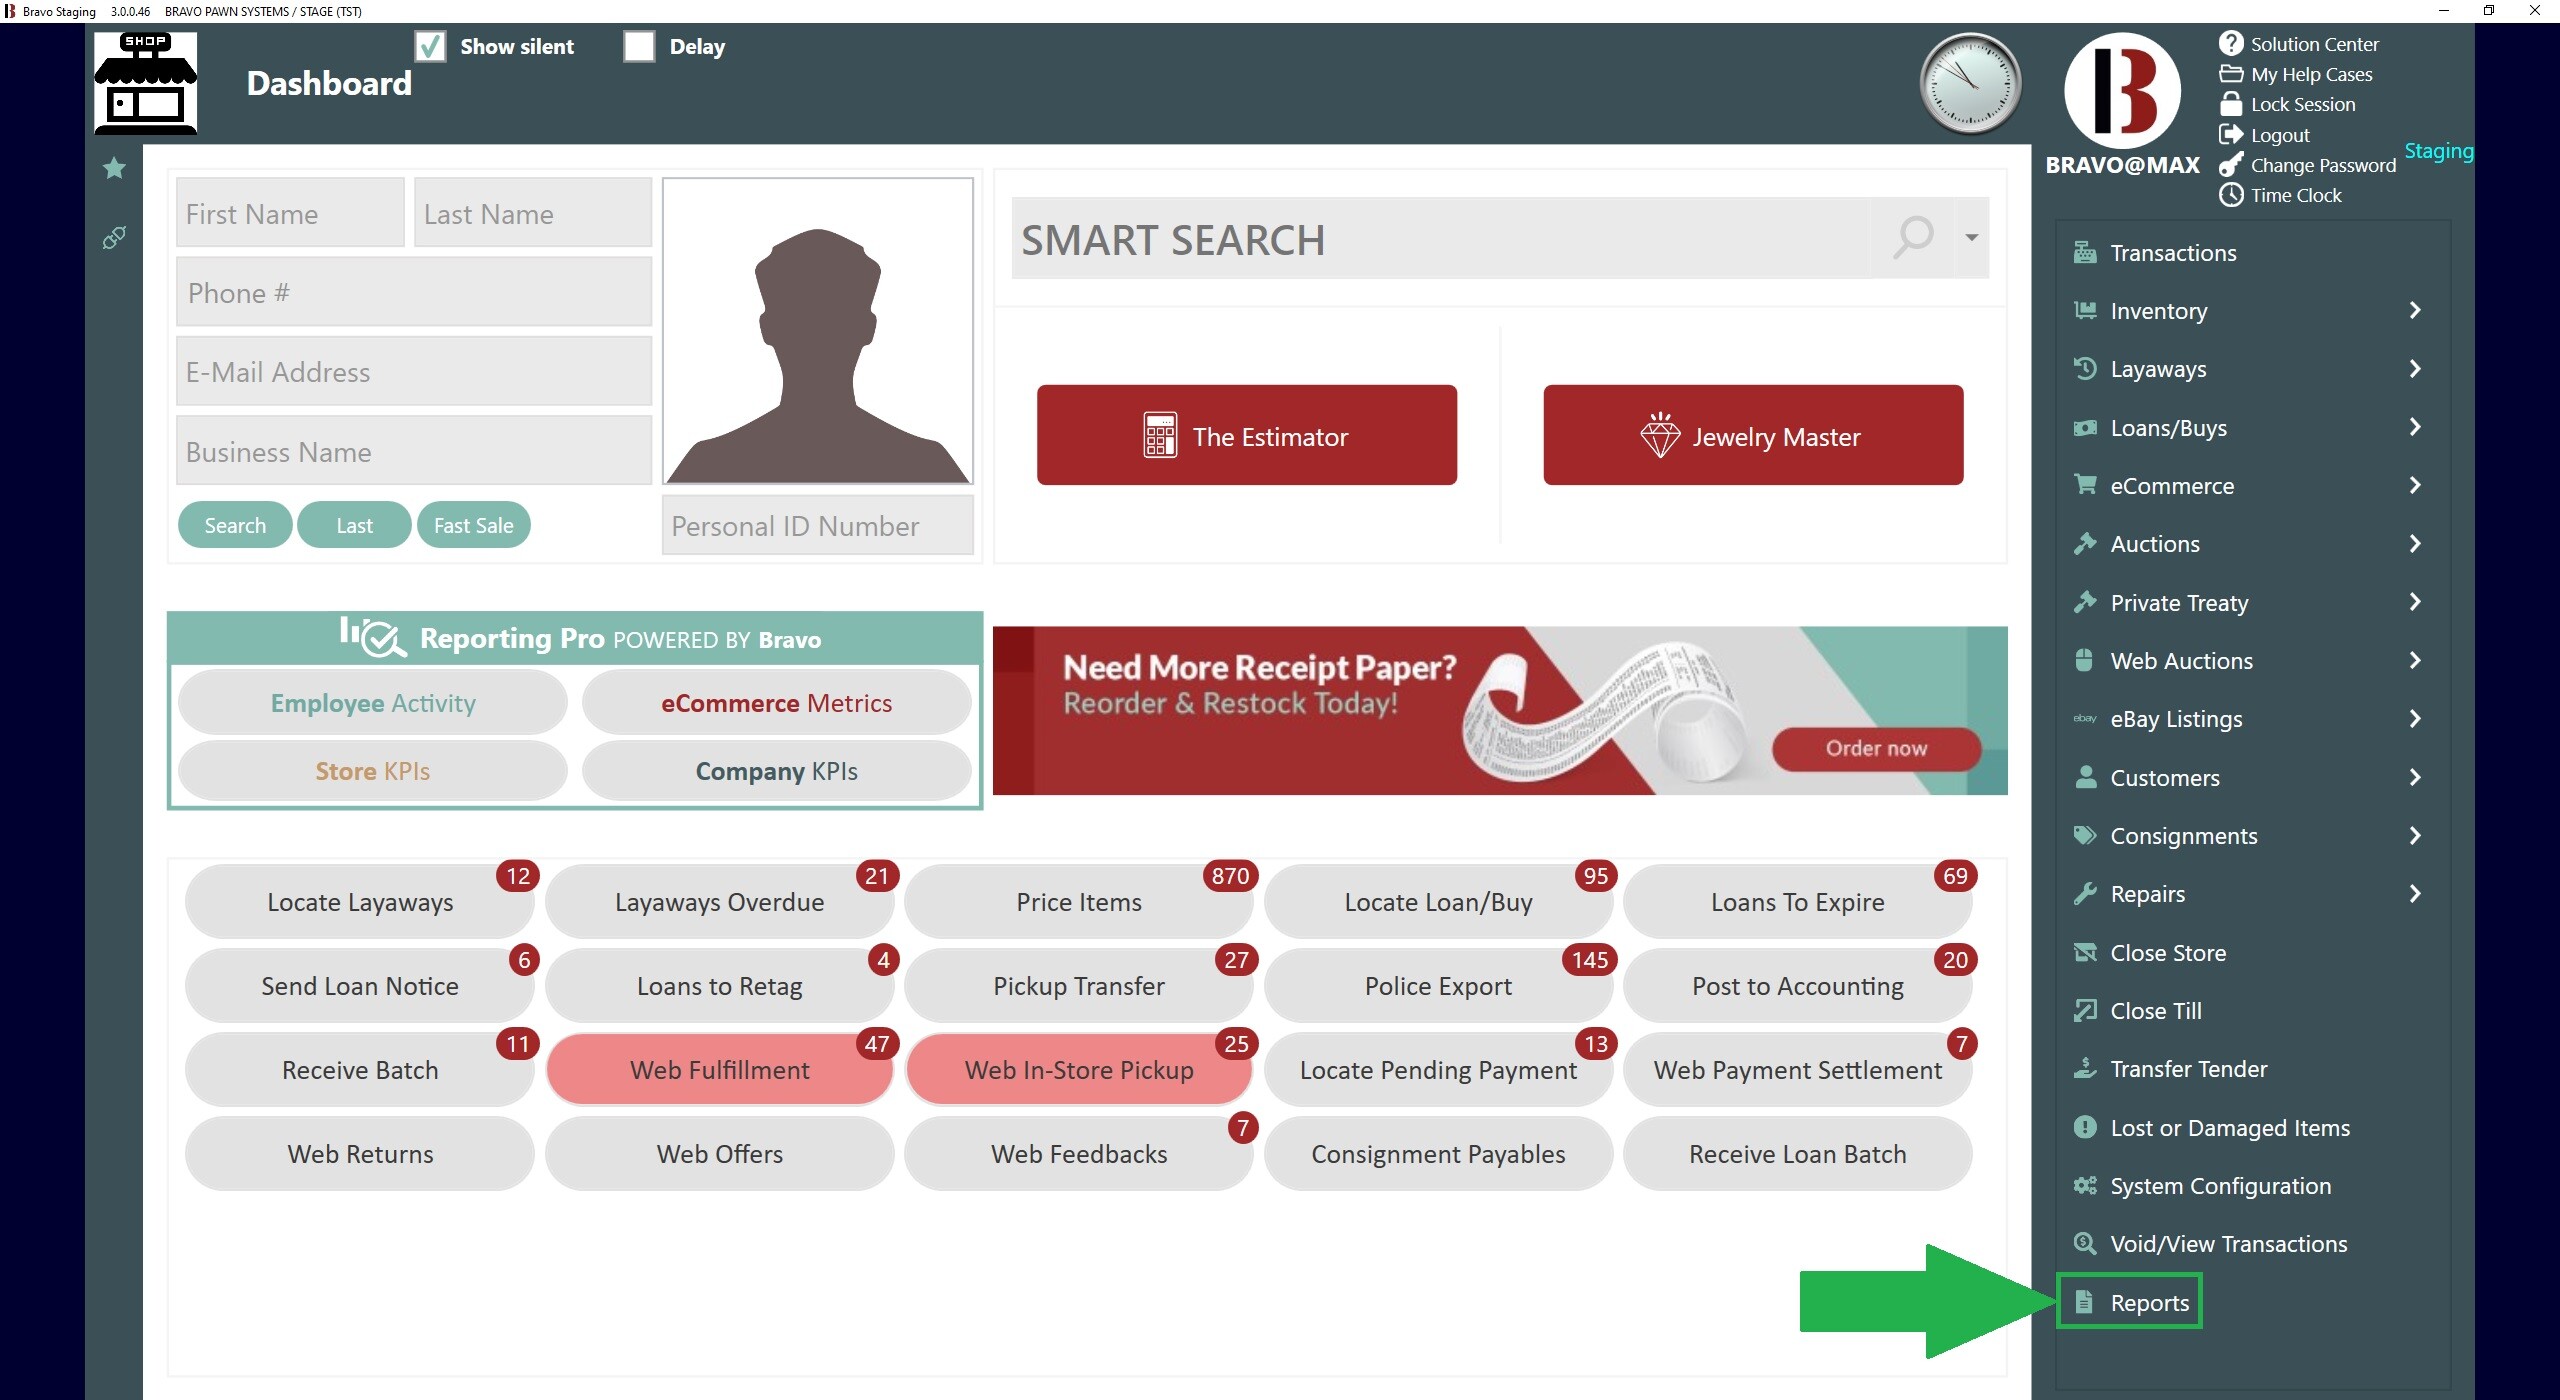Click the Lost or Damaged Items exclamation icon
The height and width of the screenshot is (1400, 2560).
pyautogui.click(x=2085, y=1127)
